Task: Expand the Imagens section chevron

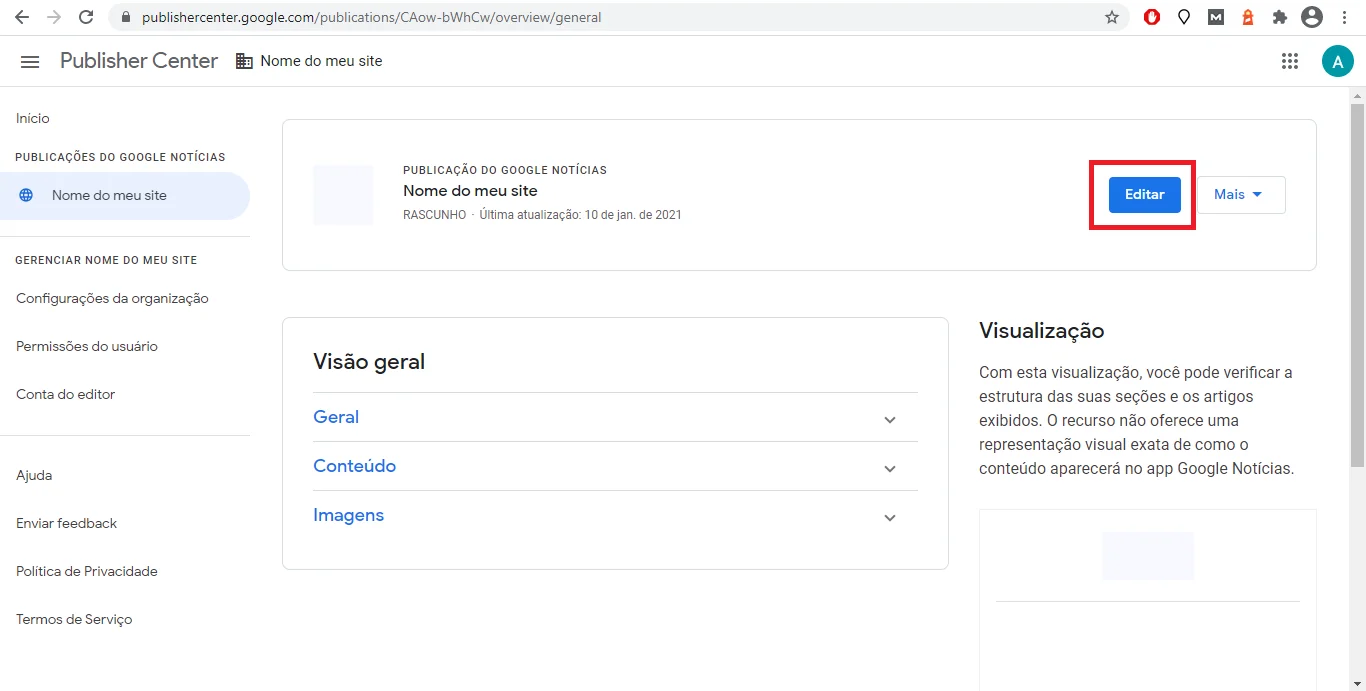Action: 890,518
